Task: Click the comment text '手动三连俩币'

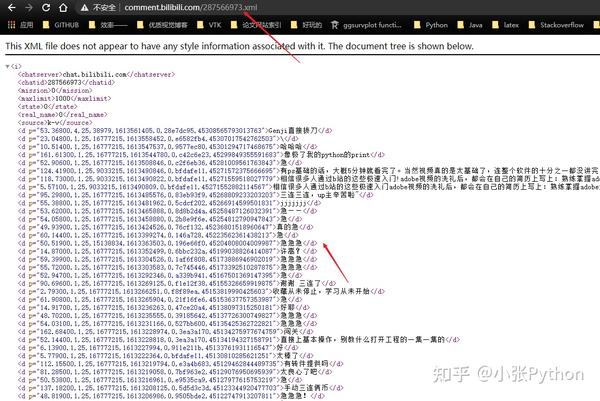Action: (x=306, y=388)
